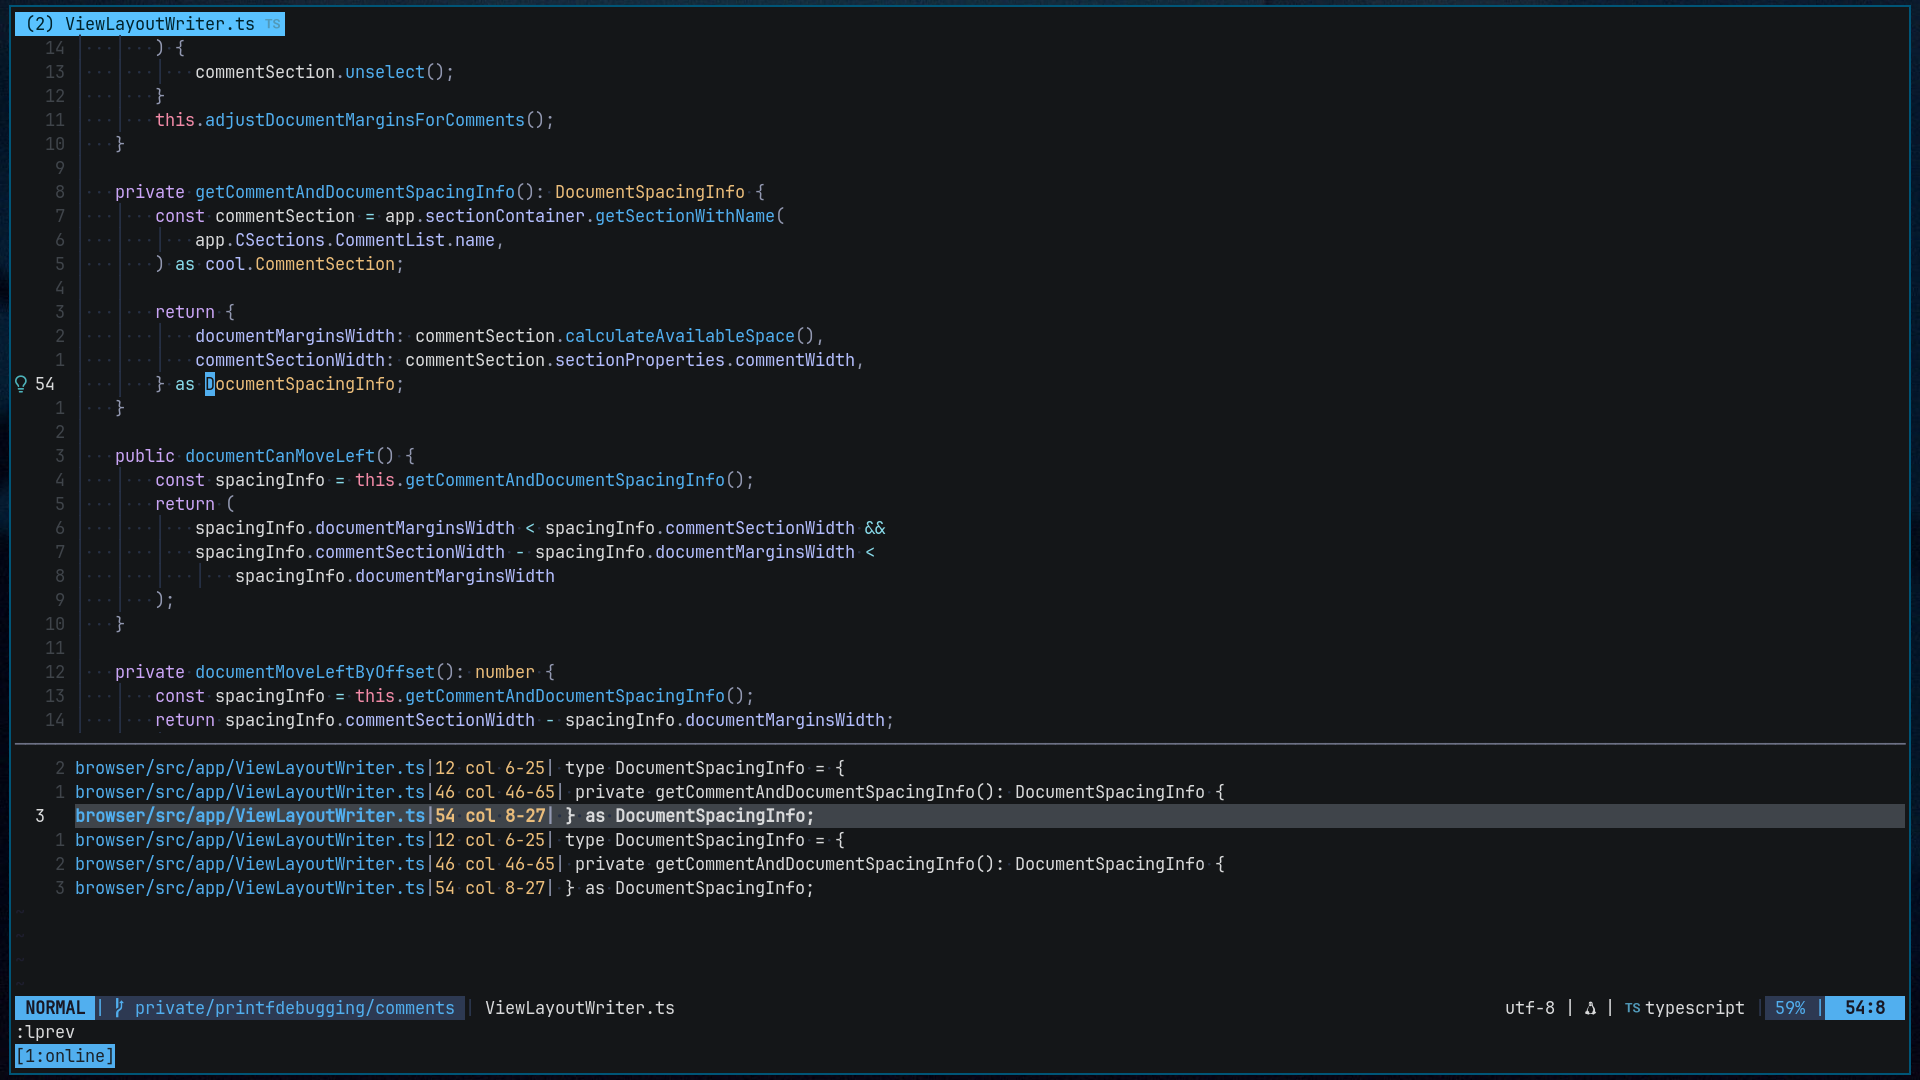Click the utf-8 encoding indicator
The image size is (1920, 1080).
tap(1529, 1008)
